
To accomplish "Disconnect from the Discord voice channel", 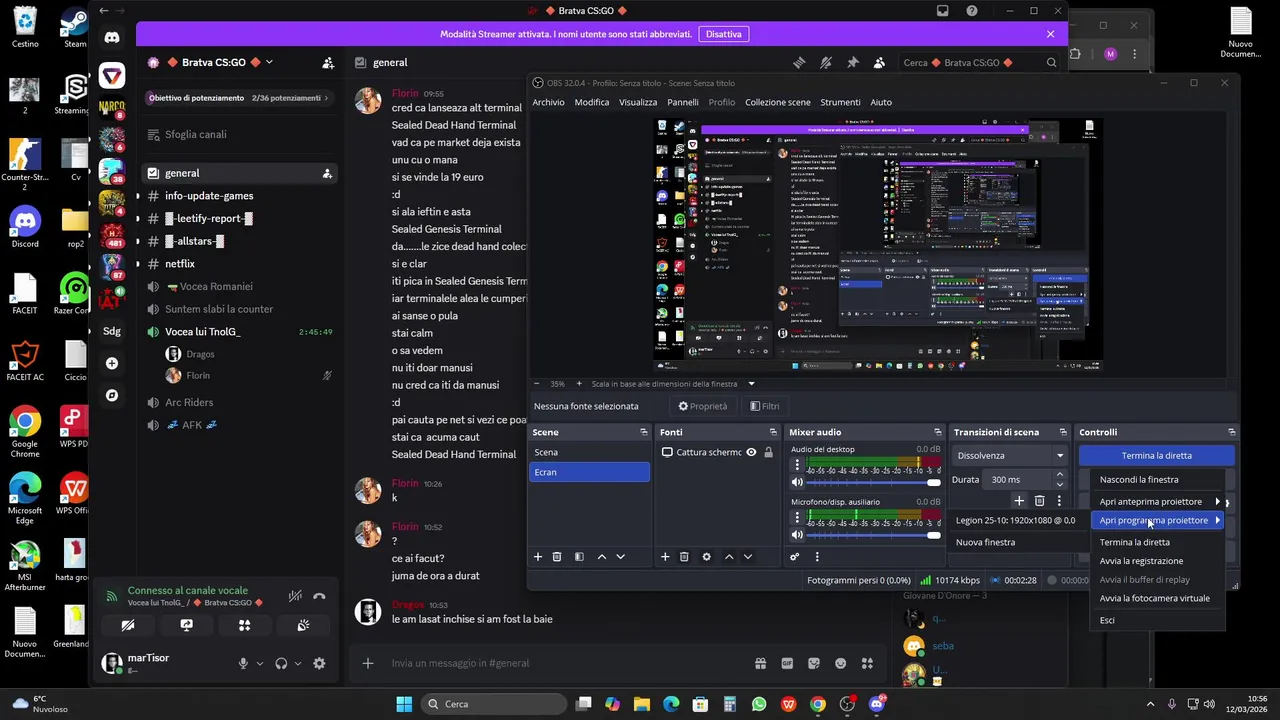I will pos(319,596).
